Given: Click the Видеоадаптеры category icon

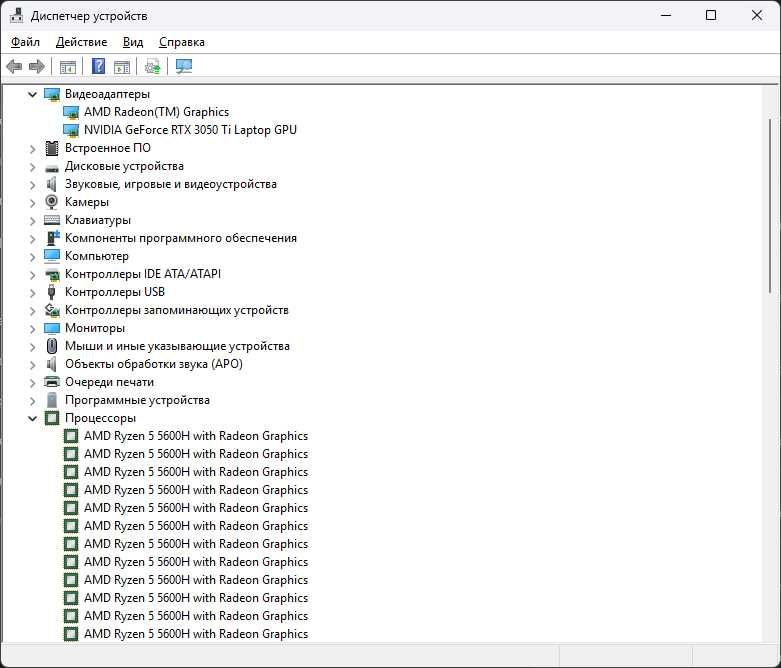Looking at the screenshot, I should point(52,94).
